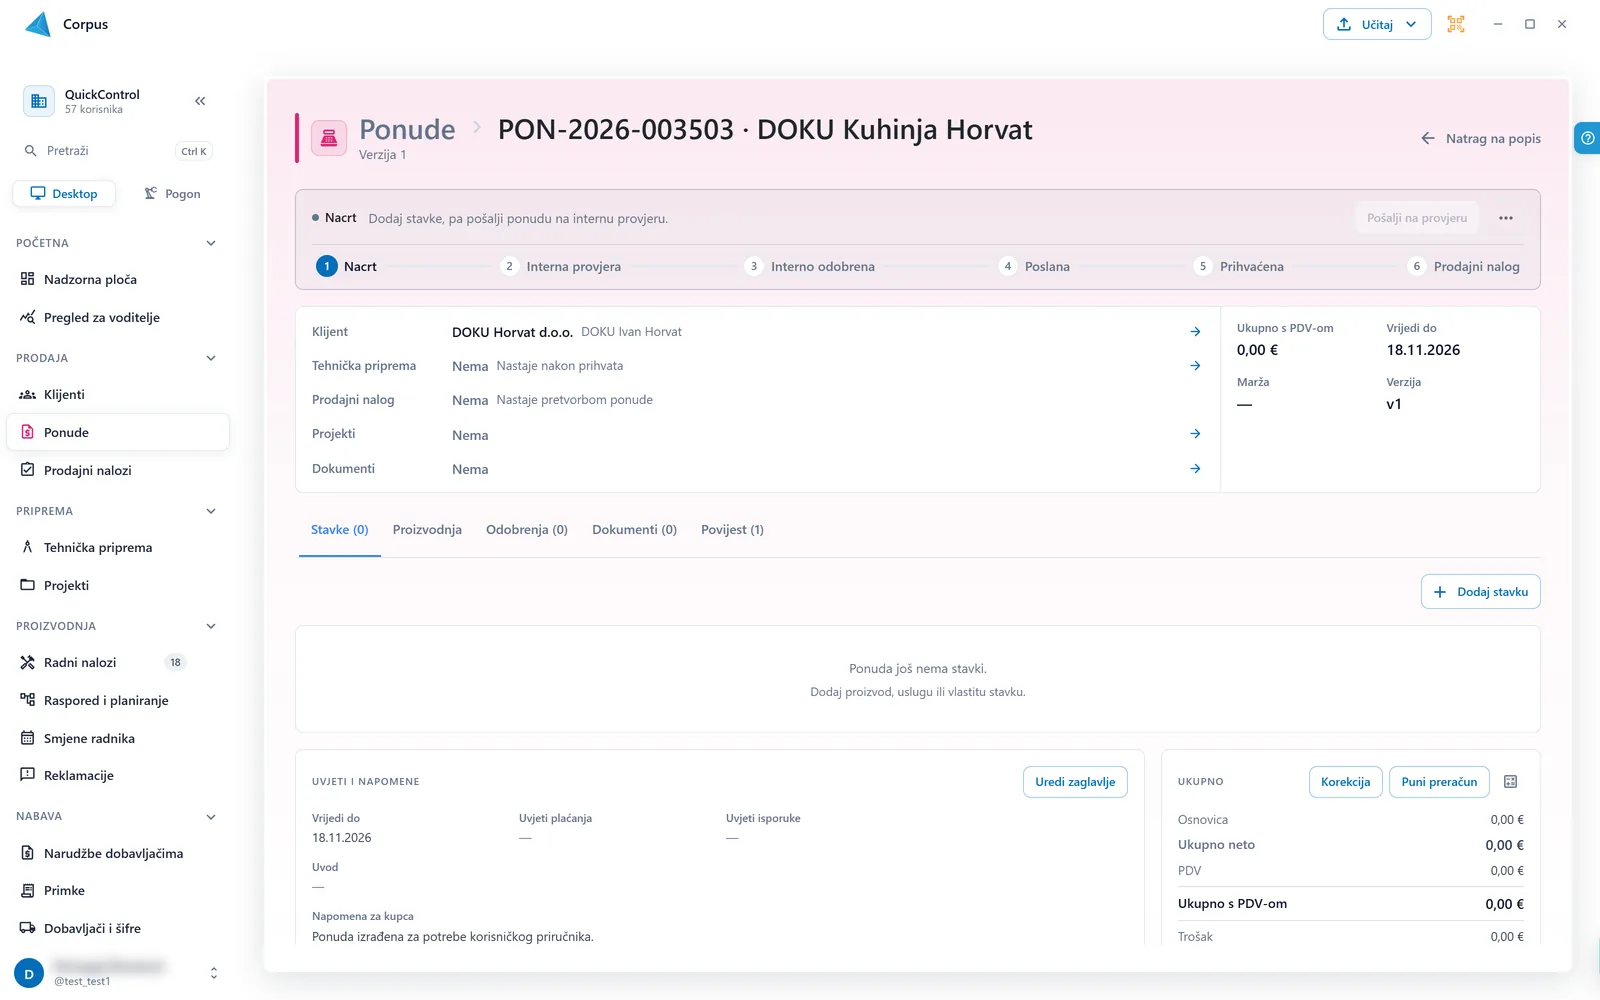Collapse the PRODAJA section
1600x1000 pixels.
[x=211, y=358]
